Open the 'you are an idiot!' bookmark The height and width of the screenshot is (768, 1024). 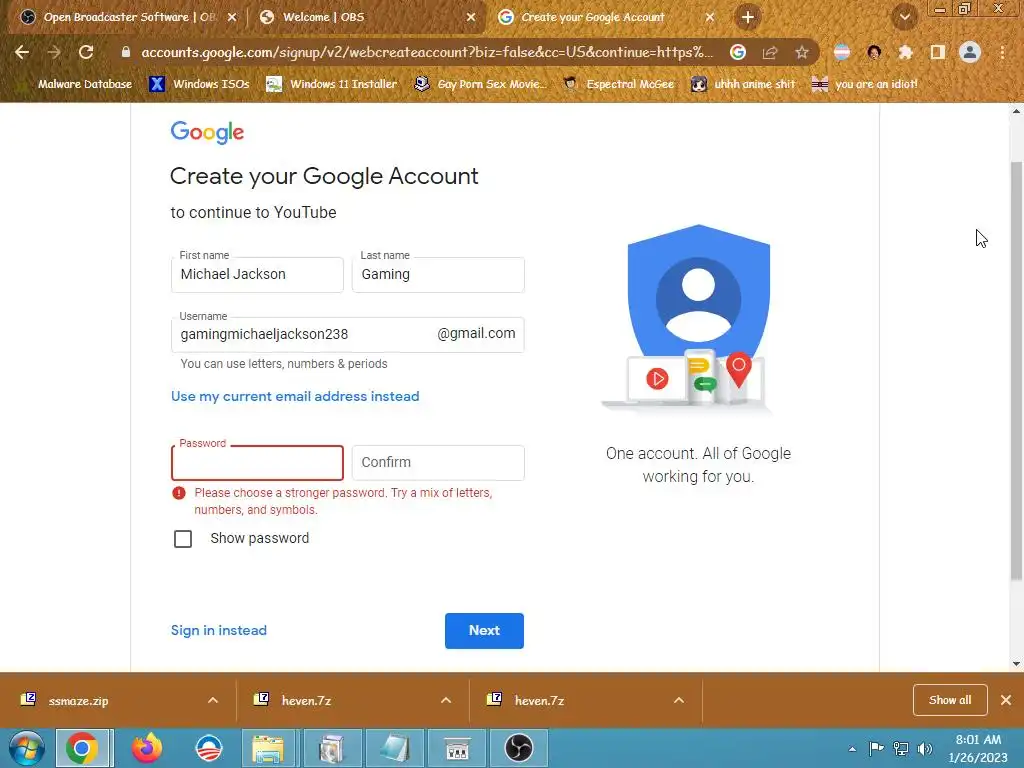pos(865,84)
